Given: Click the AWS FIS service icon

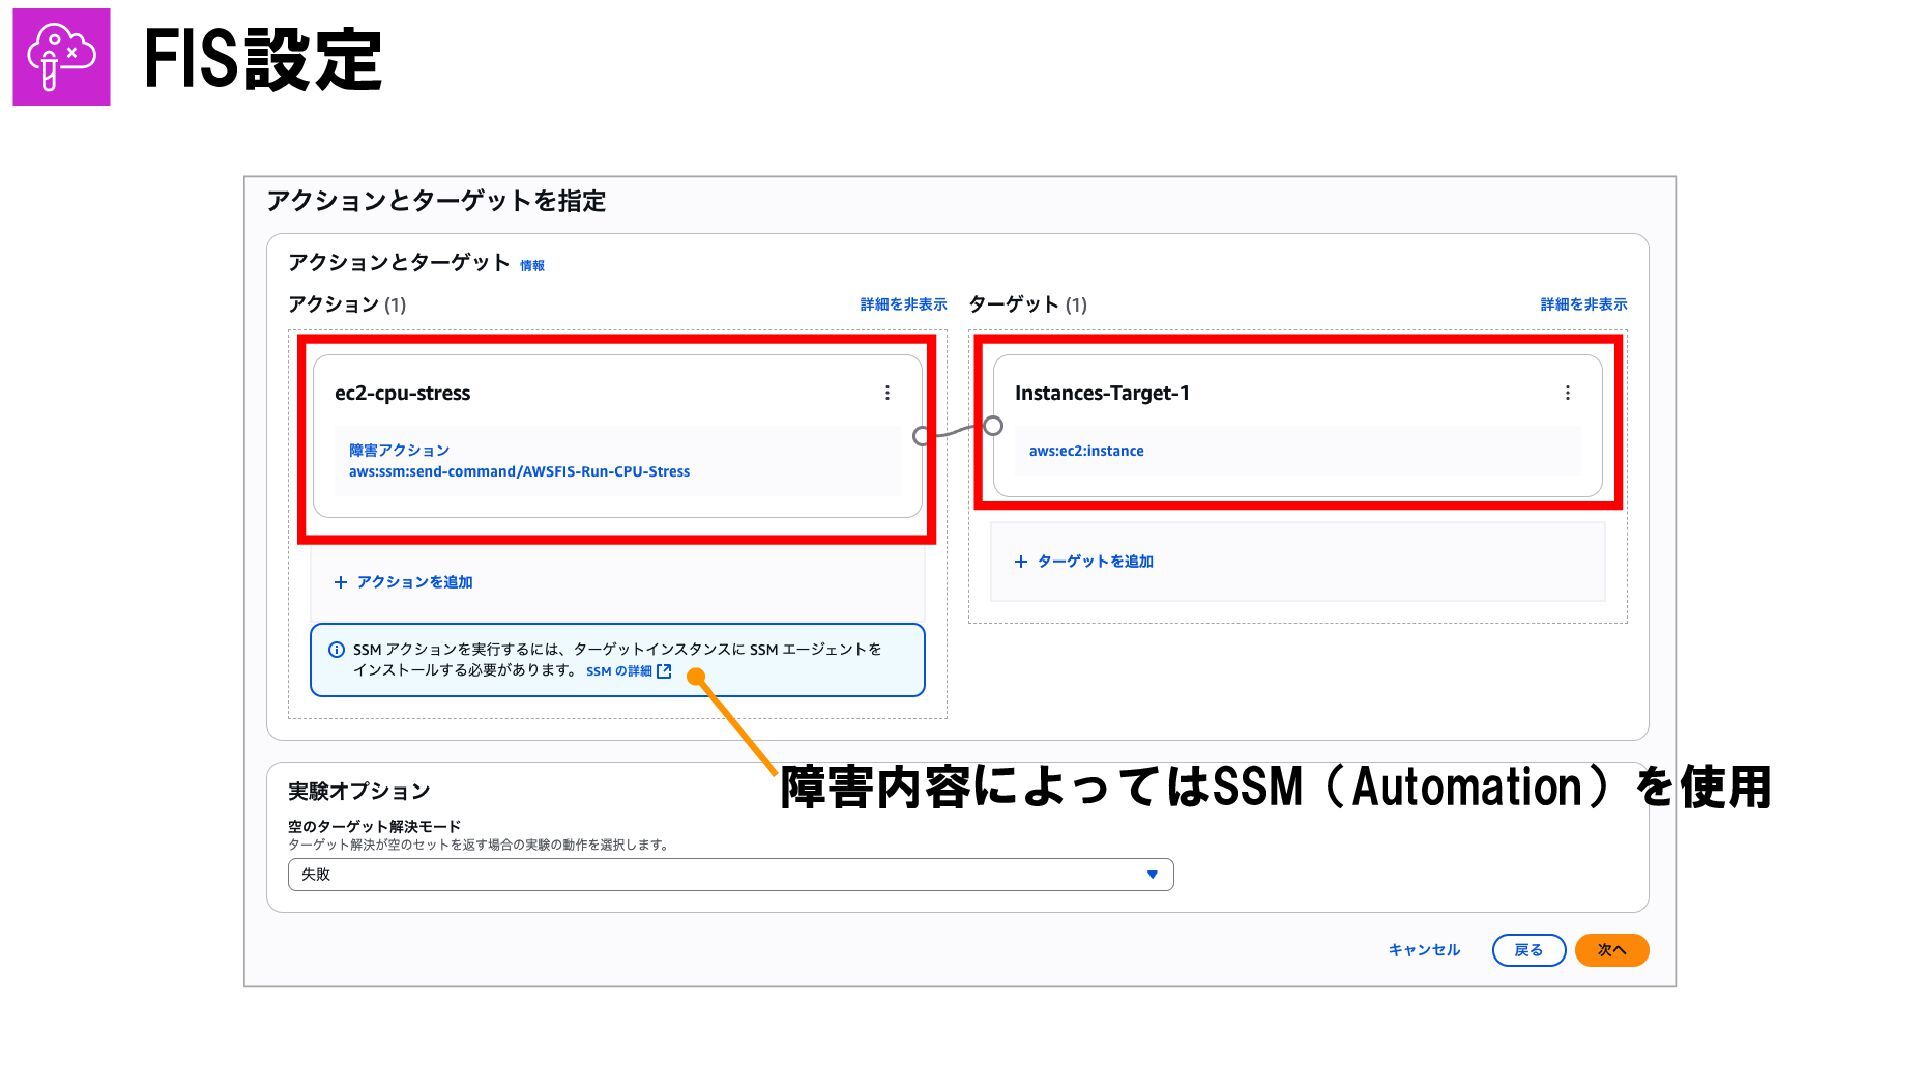Looking at the screenshot, I should pyautogui.click(x=61, y=57).
